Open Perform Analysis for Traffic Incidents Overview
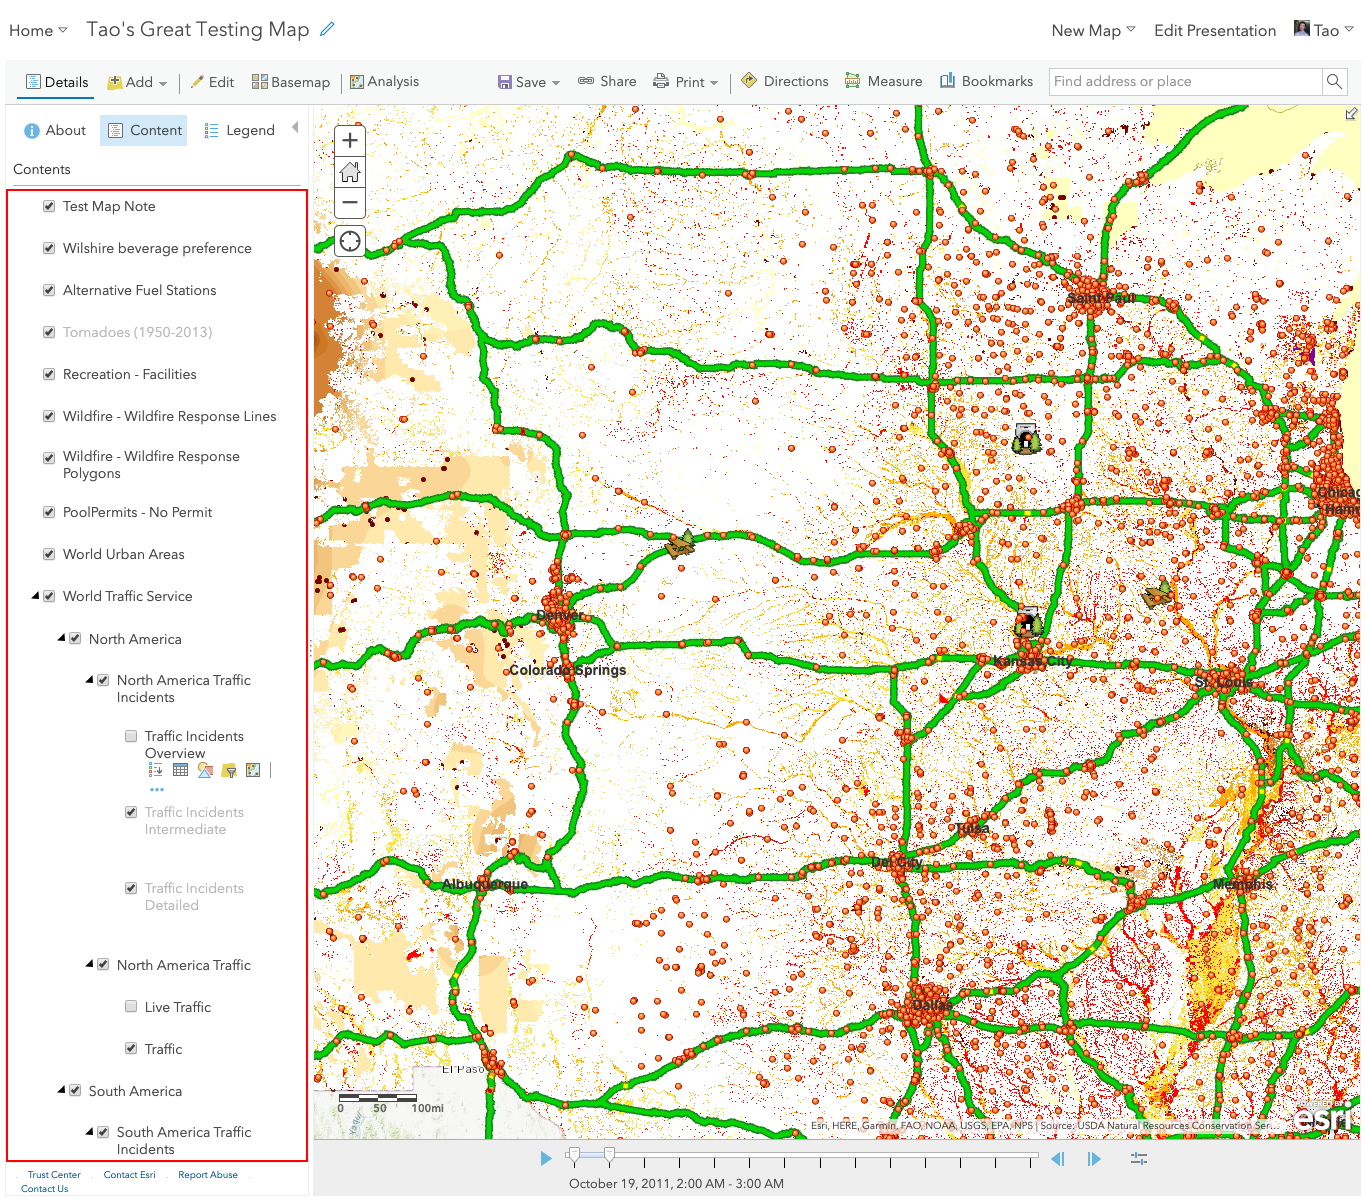 click(x=253, y=769)
